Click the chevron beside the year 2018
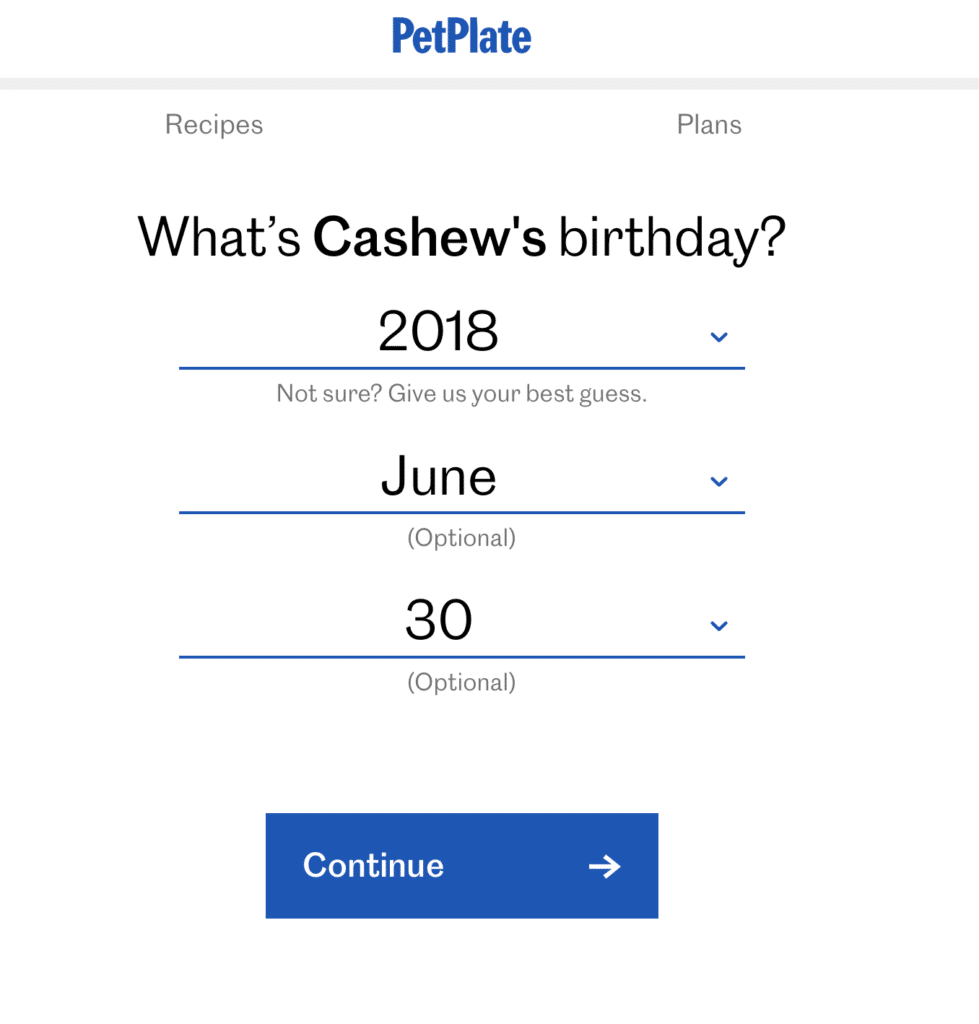The width and height of the screenshot is (979, 1024). point(718,337)
